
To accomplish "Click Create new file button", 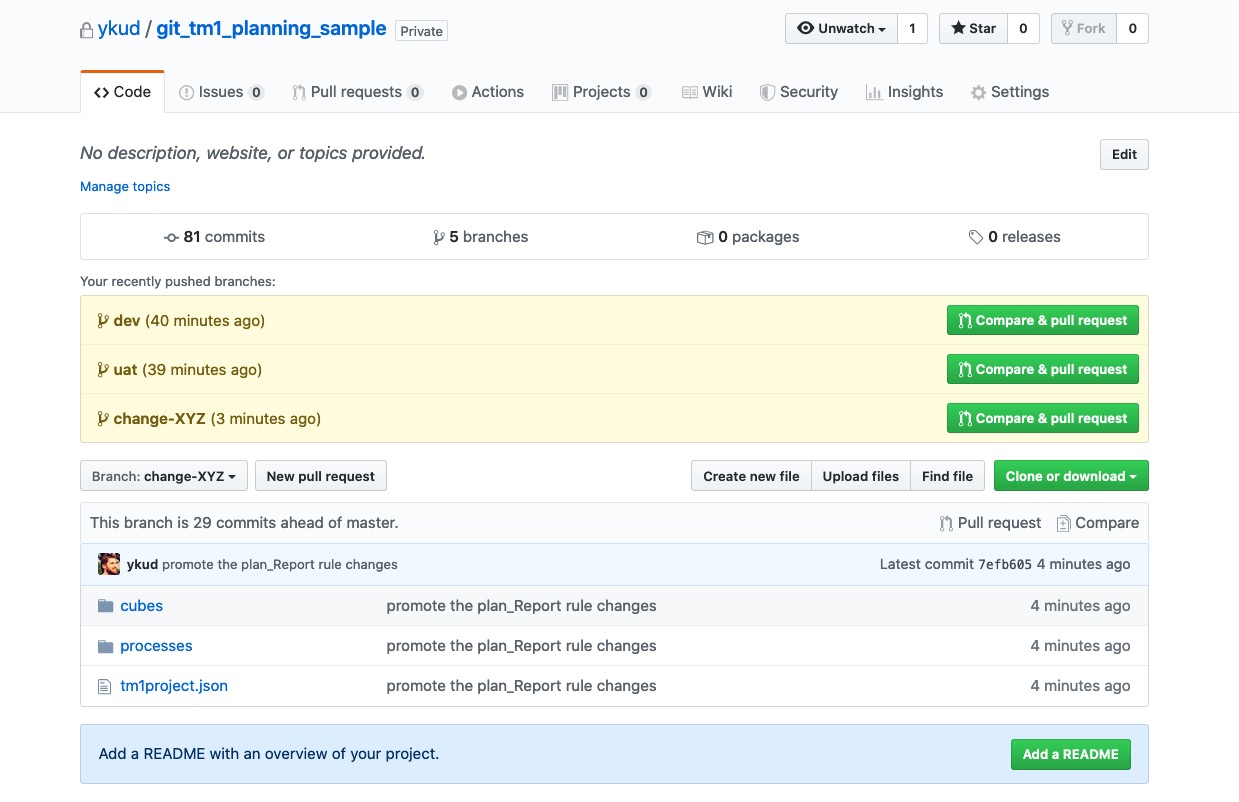I will pyautogui.click(x=751, y=476).
